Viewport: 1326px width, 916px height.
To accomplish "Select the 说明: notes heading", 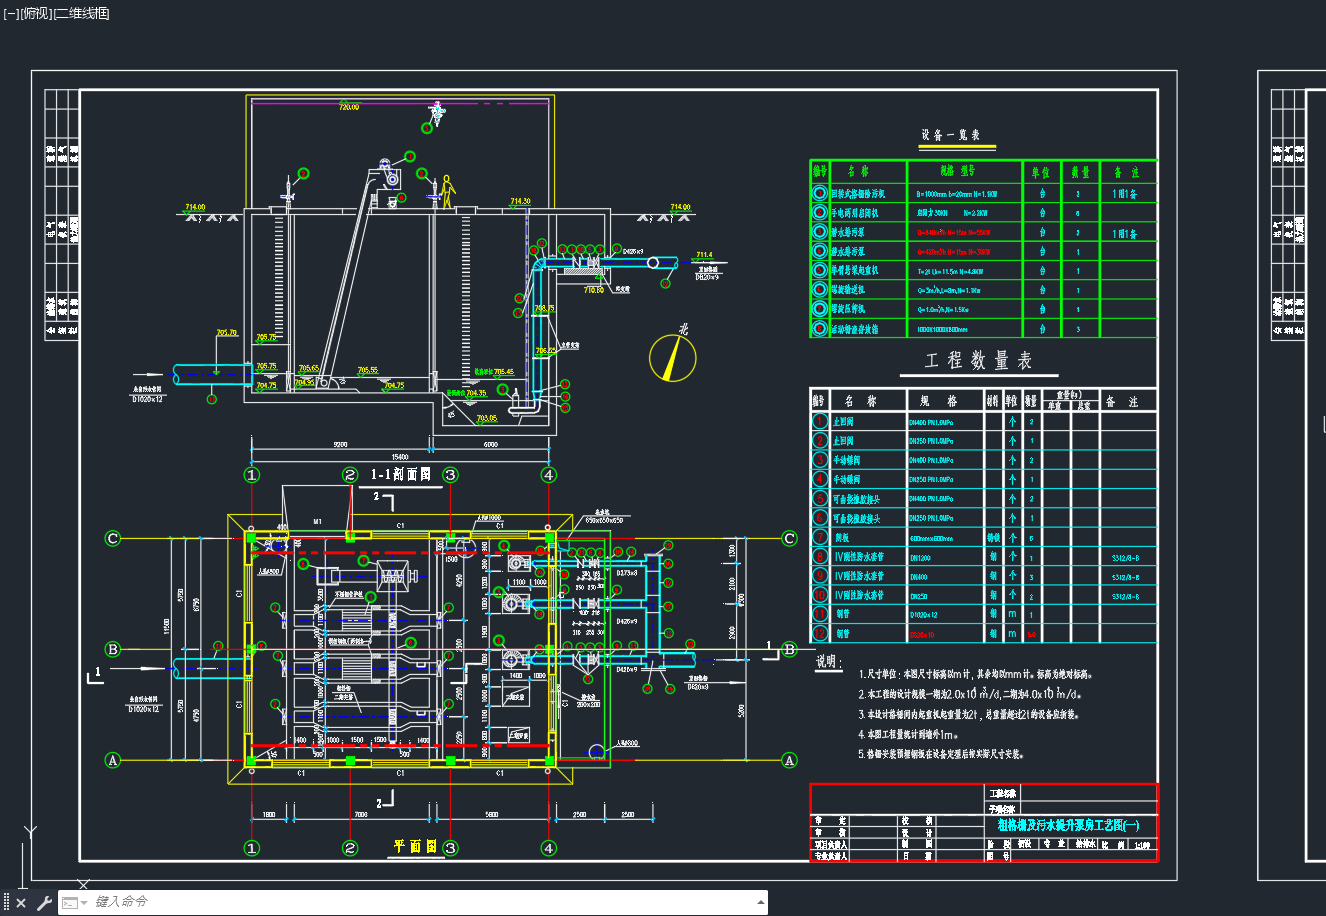I will 829,662.
